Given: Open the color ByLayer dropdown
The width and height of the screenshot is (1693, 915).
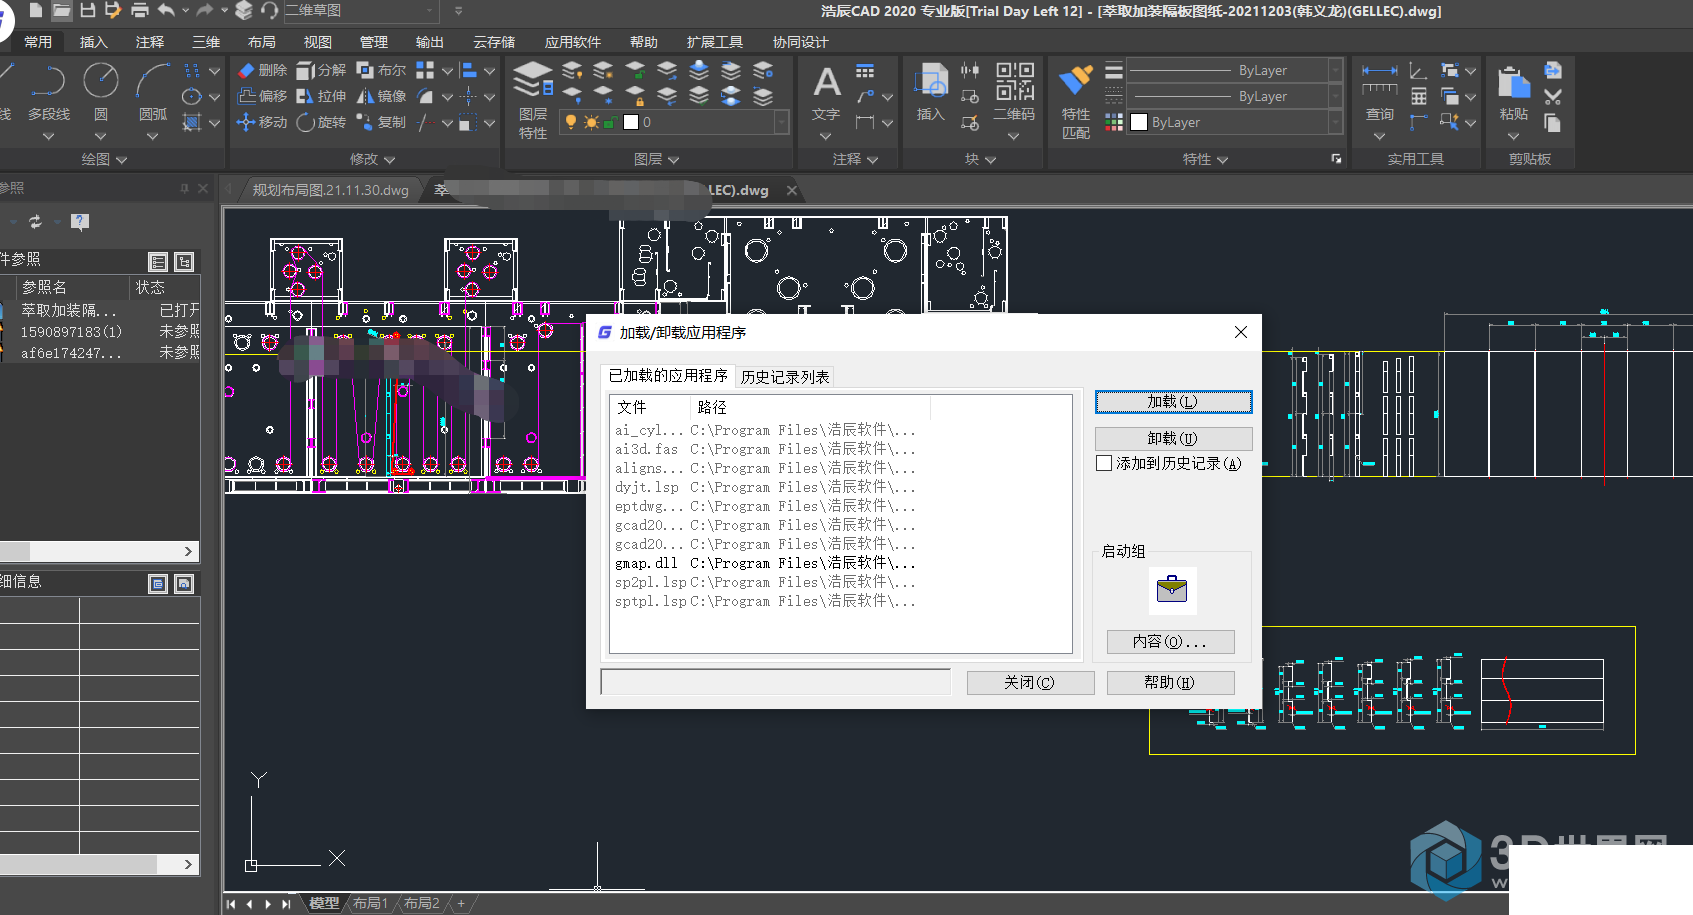Looking at the screenshot, I should click(1335, 122).
